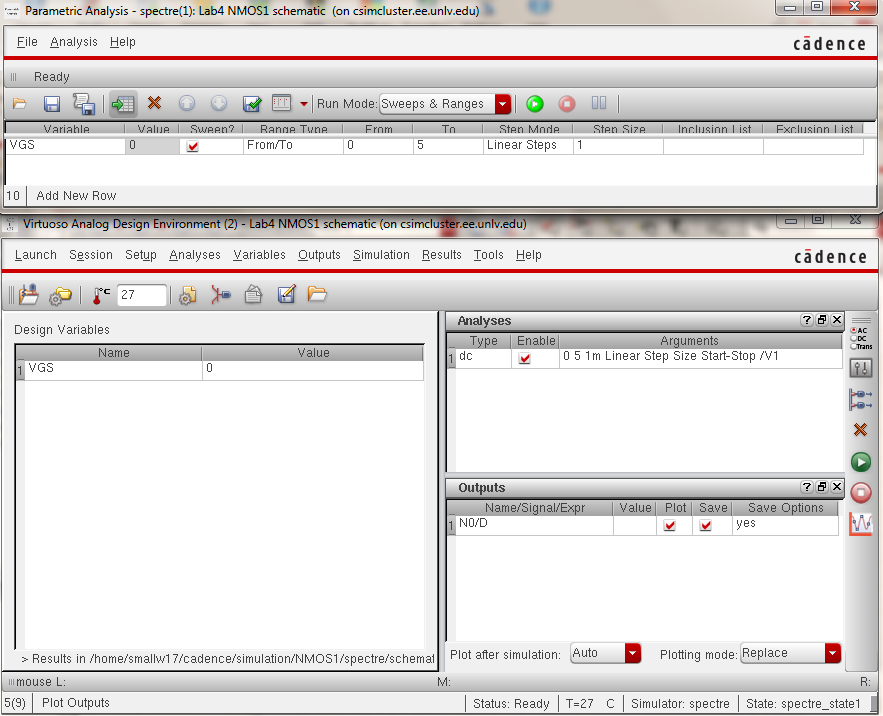Click the Step Size cell showing 1
This screenshot has height=716, width=883.
pos(618,145)
